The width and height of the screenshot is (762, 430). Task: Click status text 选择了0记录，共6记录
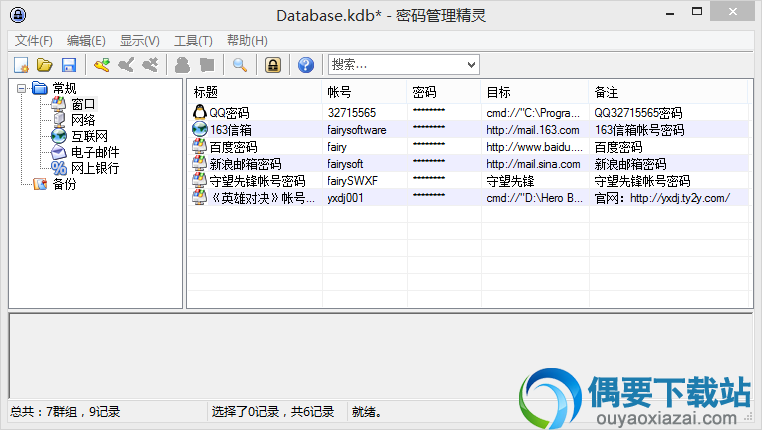point(273,412)
